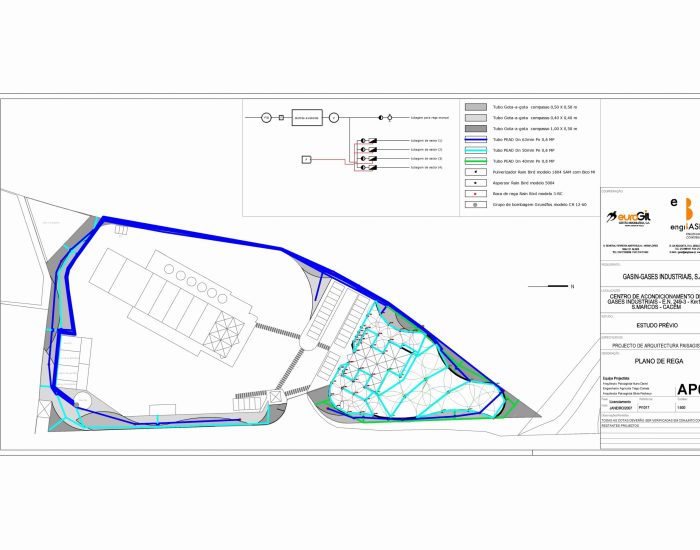Click the sector 1 valve symbol

369,141
